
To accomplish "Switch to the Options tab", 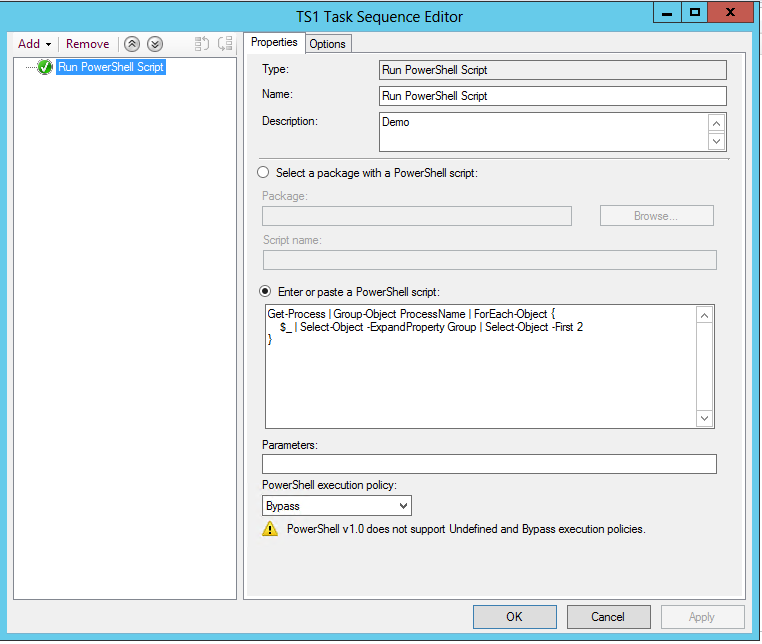I will 328,44.
